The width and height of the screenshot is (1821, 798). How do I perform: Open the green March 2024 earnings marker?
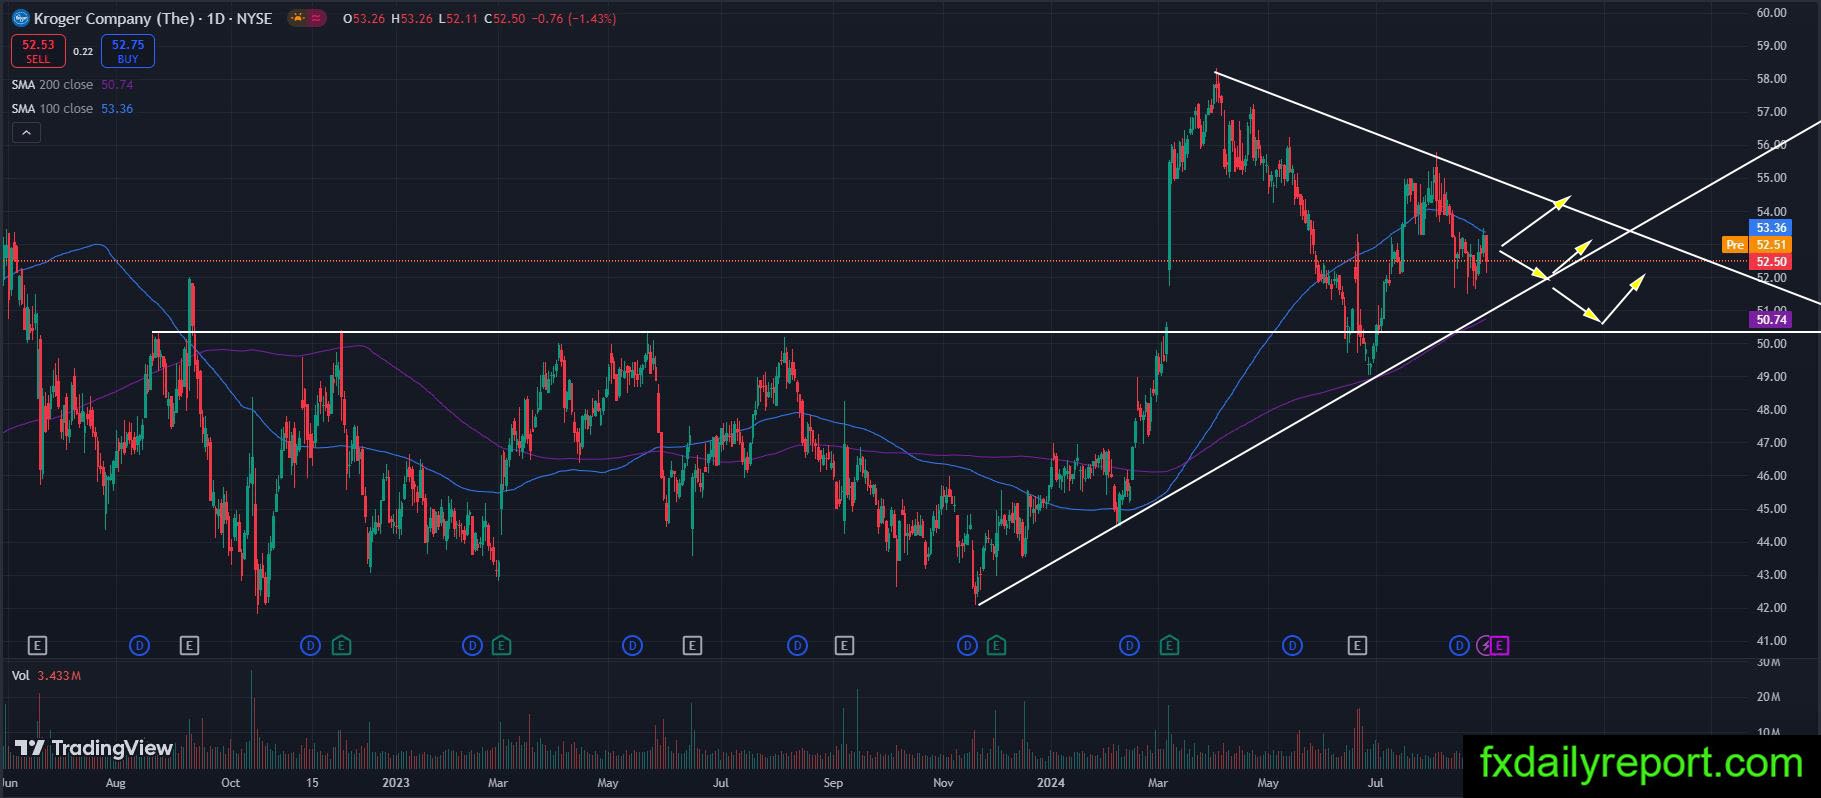[x=1168, y=646]
